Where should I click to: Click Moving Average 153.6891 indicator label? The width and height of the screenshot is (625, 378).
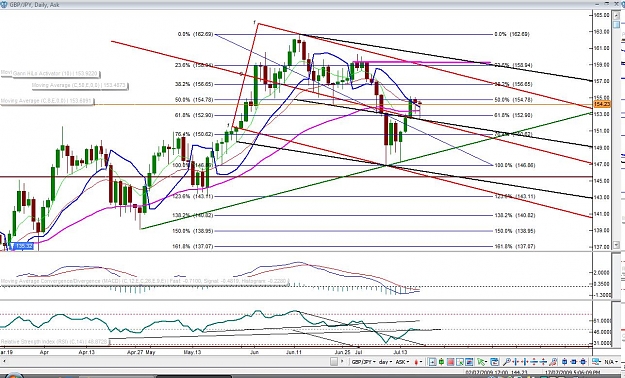click(x=47, y=101)
